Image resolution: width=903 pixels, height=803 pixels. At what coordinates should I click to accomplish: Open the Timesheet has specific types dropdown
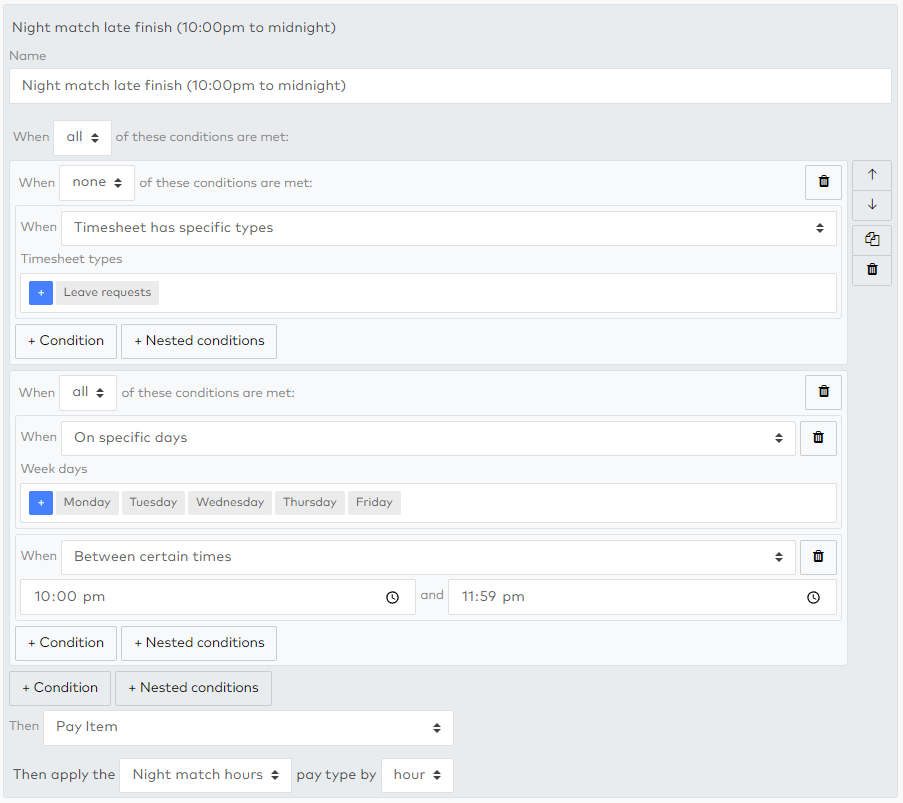click(x=449, y=228)
